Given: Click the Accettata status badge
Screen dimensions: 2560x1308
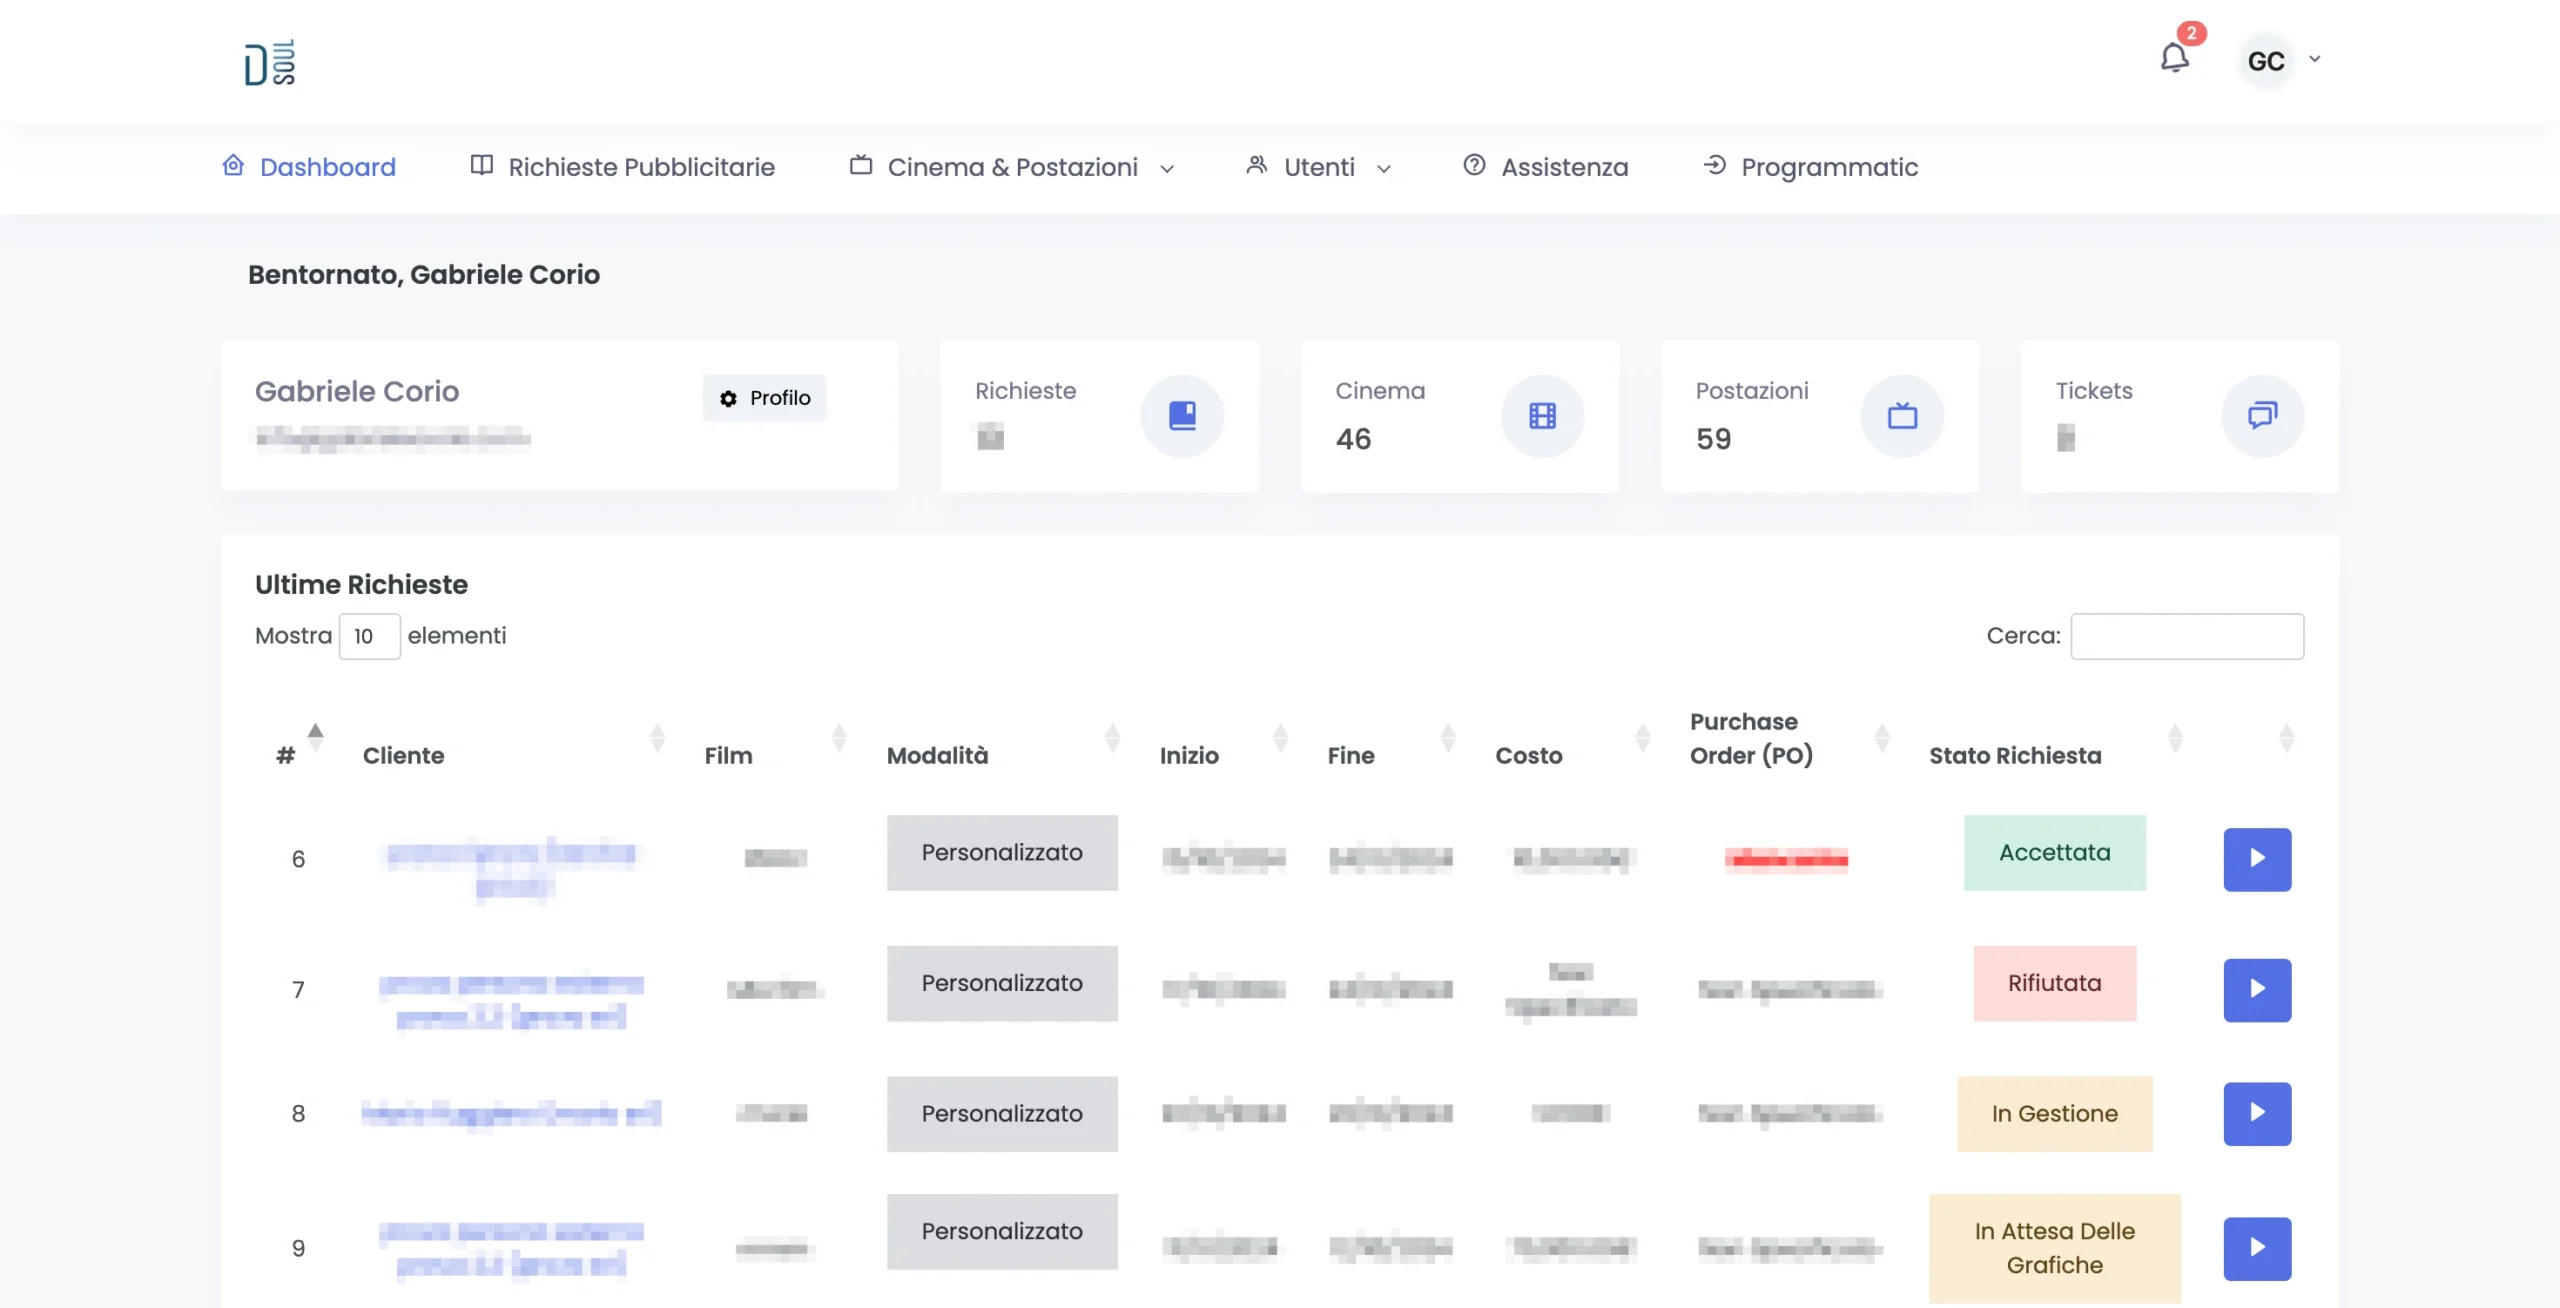Looking at the screenshot, I should click(x=2055, y=852).
